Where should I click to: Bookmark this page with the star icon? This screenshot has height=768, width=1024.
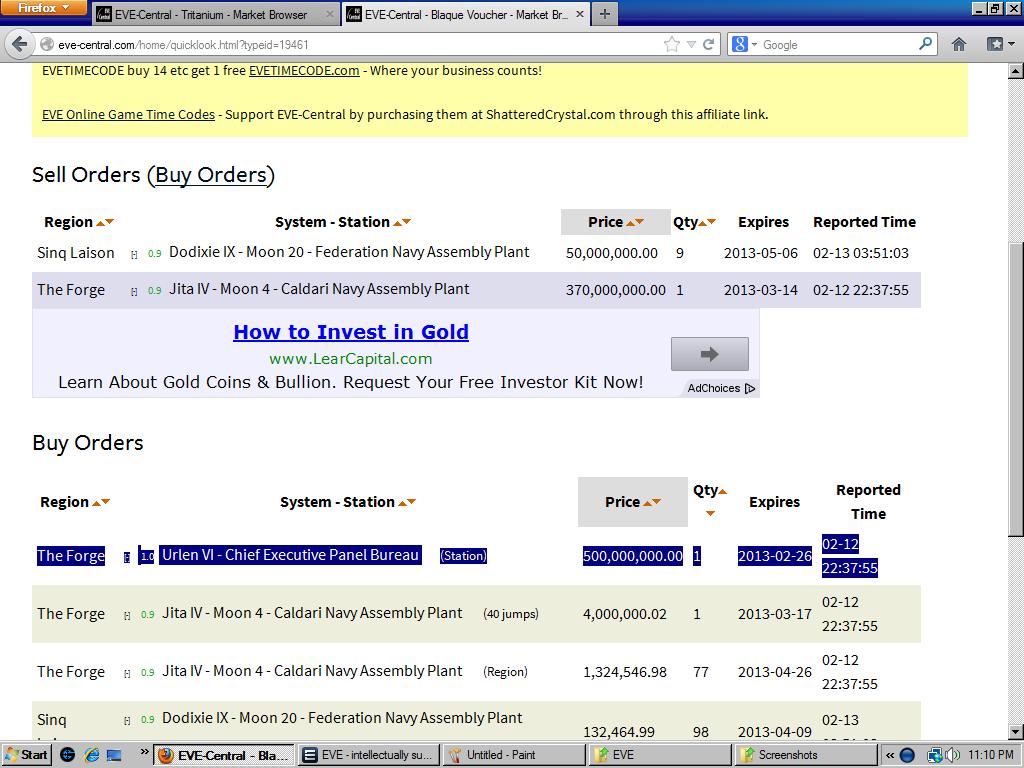point(671,44)
